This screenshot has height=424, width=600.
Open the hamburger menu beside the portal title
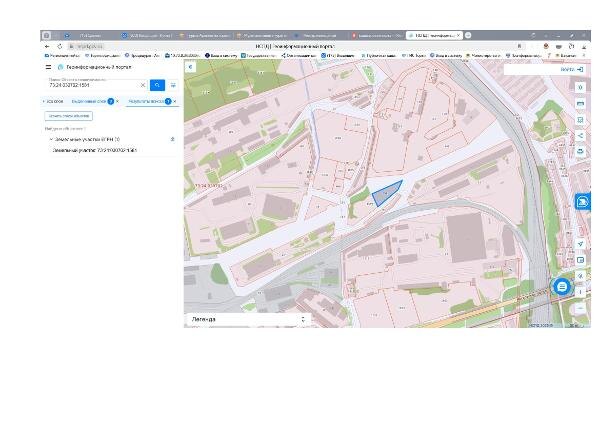[x=48, y=67]
